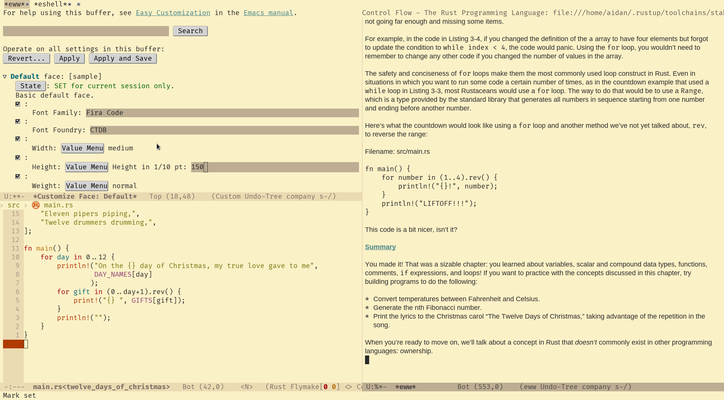Open the State menu button
724x400 pixels.
[30, 85]
